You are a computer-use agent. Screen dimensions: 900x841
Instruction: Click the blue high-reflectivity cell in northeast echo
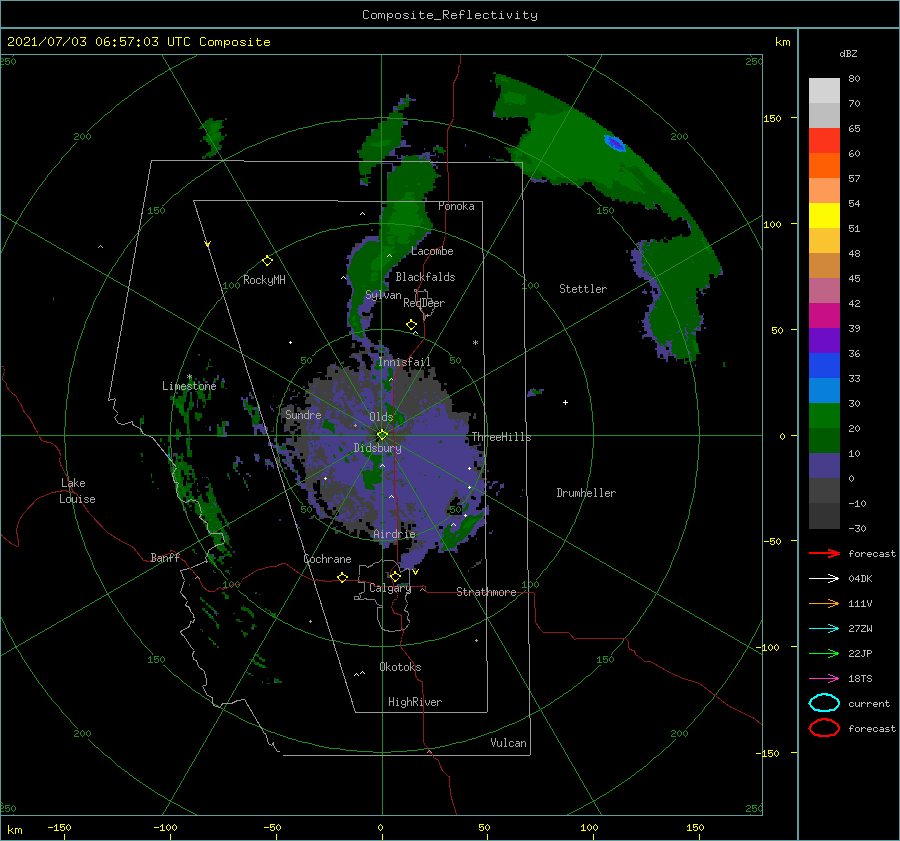[615, 142]
